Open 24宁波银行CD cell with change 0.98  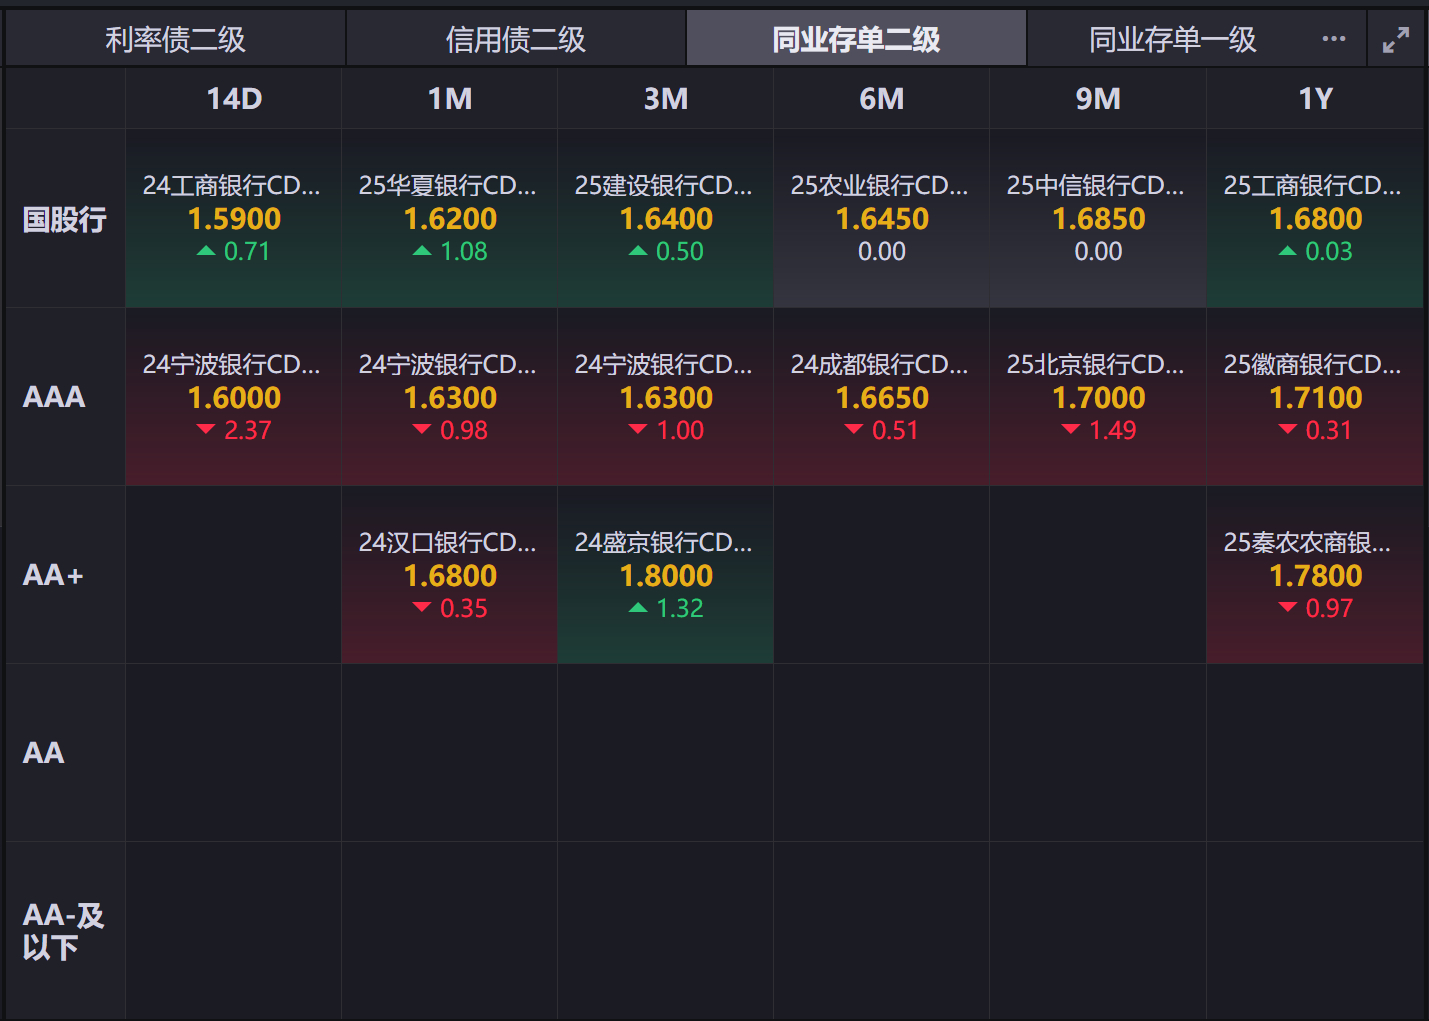click(x=450, y=397)
